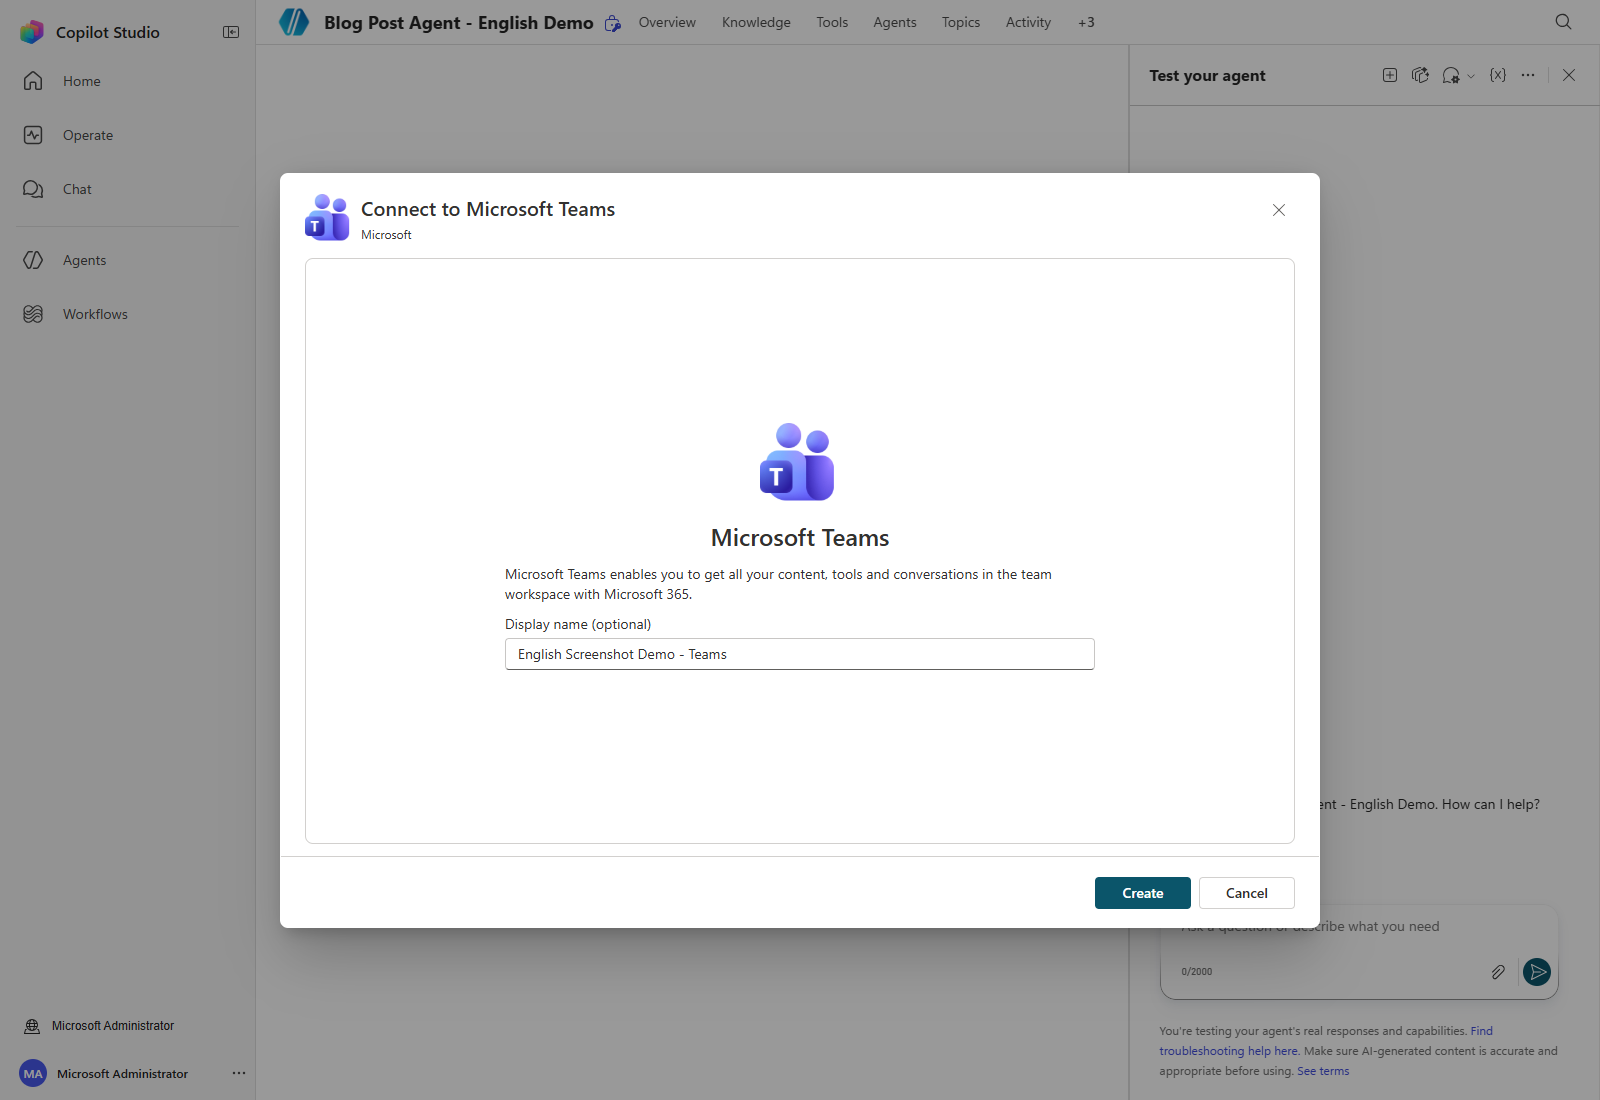Viewport: 1600px width, 1100px height.
Task: Click the send message button
Action: [x=1537, y=972]
